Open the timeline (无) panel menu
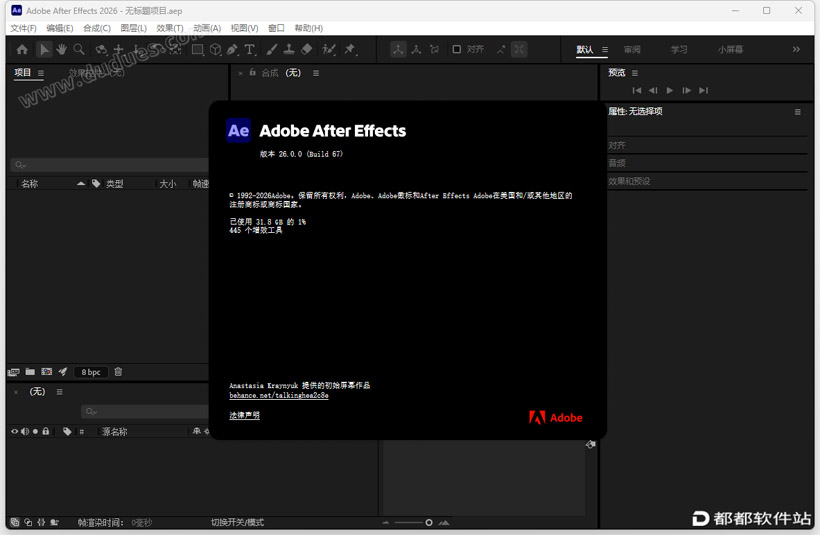 60,392
